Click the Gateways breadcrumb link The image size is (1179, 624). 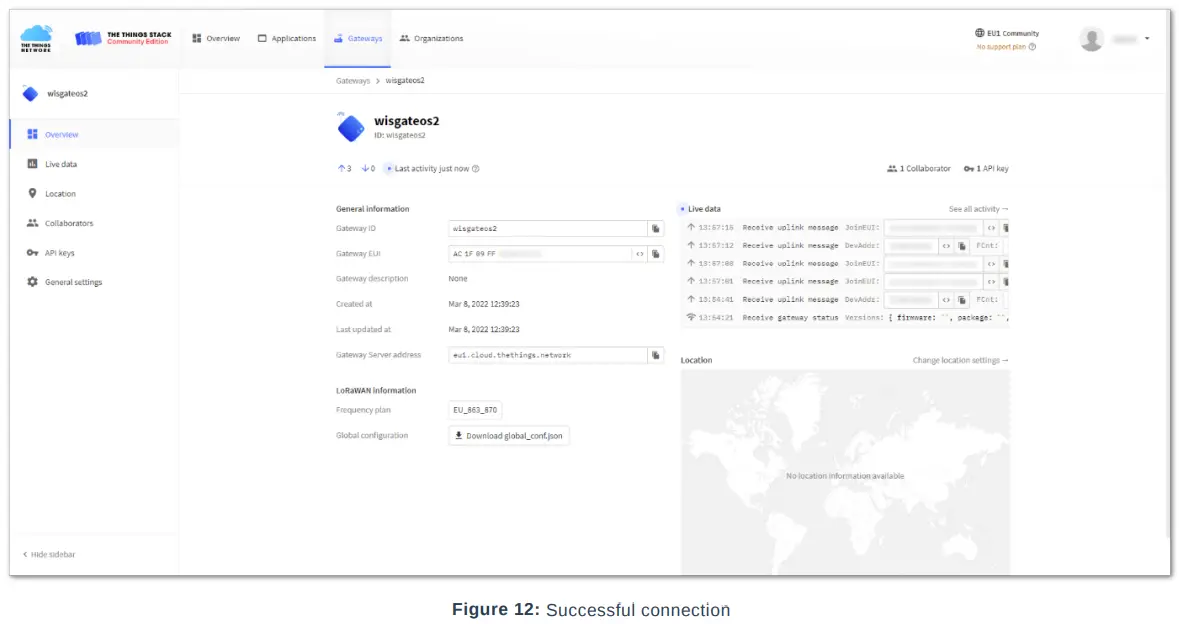click(x=352, y=81)
